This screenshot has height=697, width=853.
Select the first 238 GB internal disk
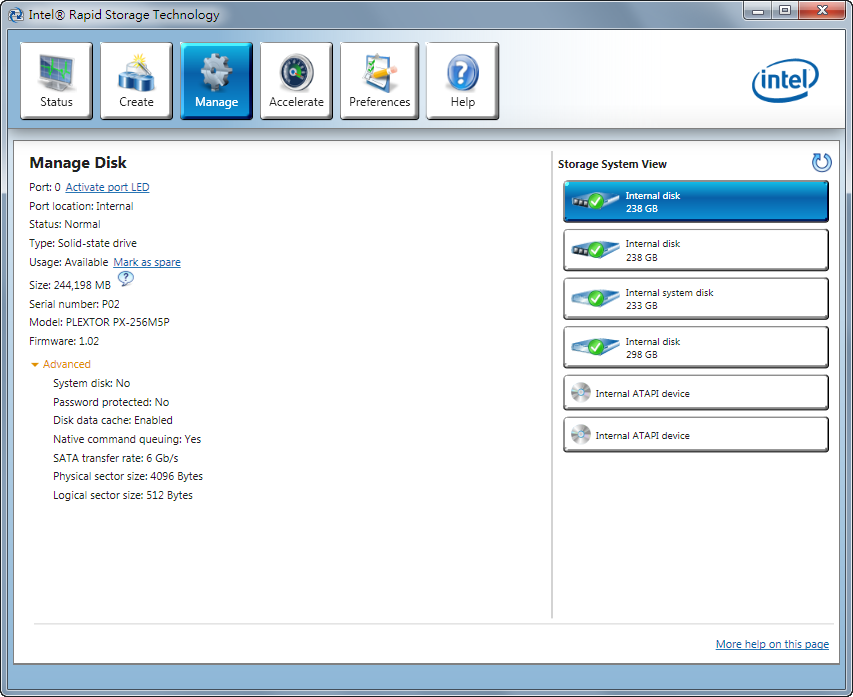(695, 202)
